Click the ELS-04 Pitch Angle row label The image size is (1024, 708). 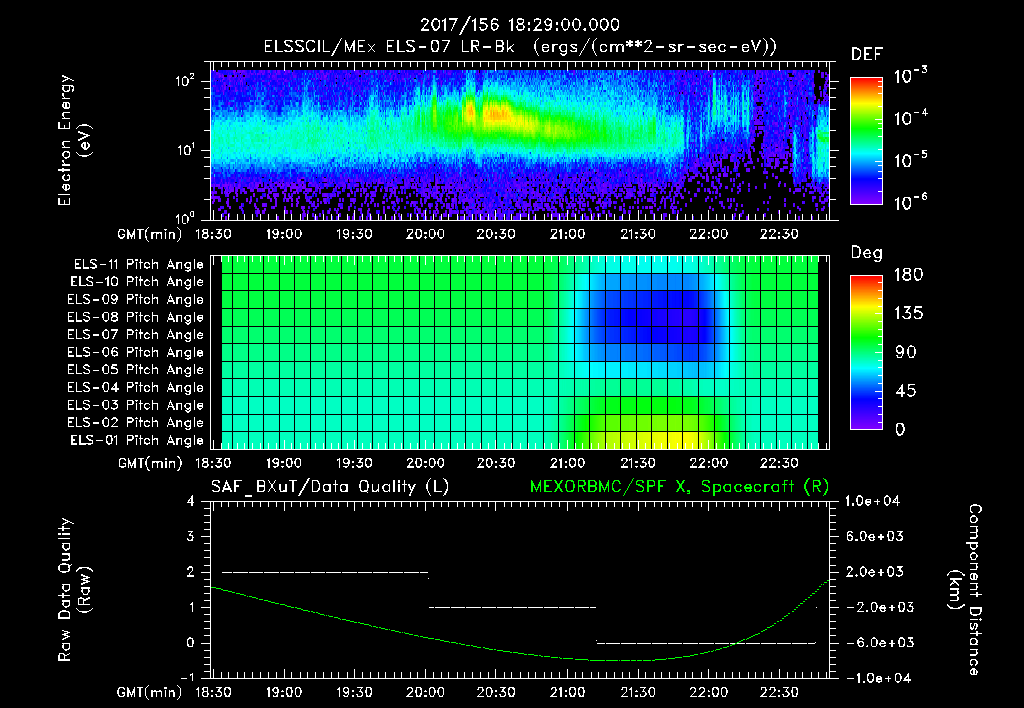click(x=135, y=387)
